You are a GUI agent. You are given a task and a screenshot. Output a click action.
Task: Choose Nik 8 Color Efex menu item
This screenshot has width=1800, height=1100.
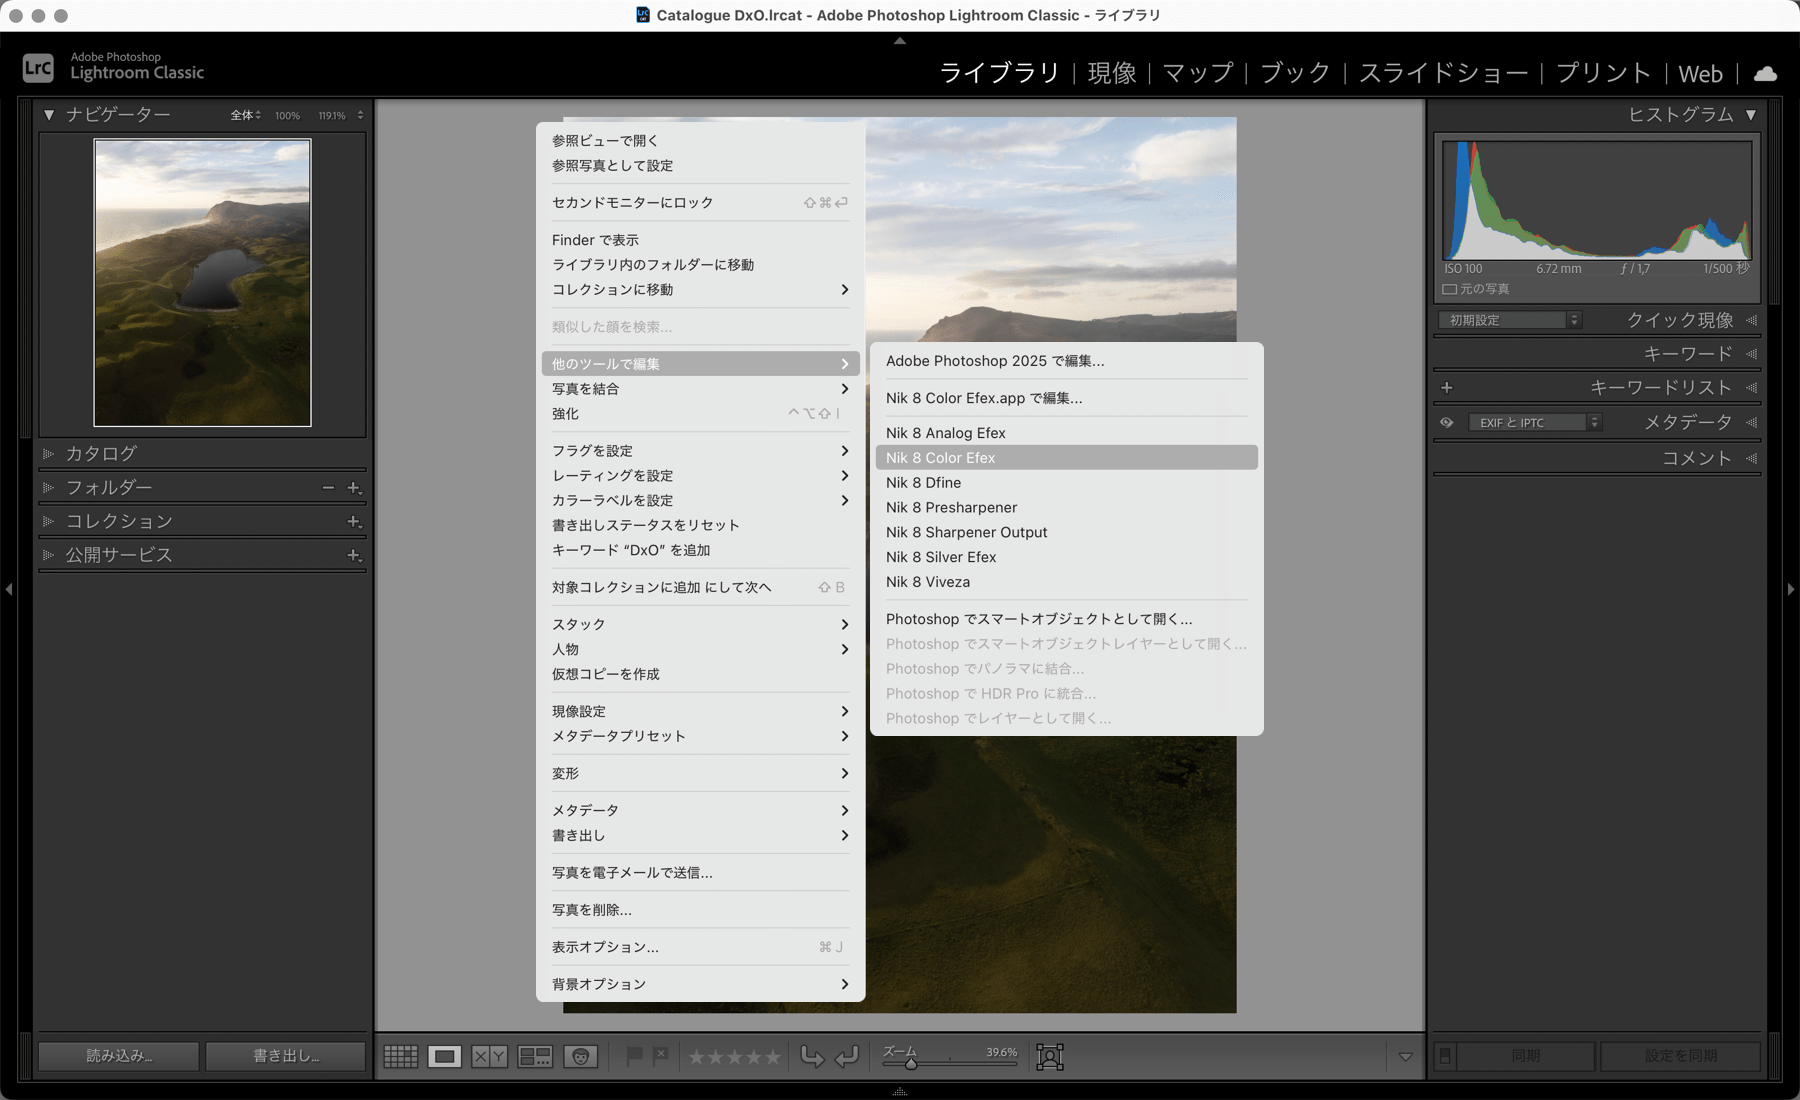tap(1066, 458)
